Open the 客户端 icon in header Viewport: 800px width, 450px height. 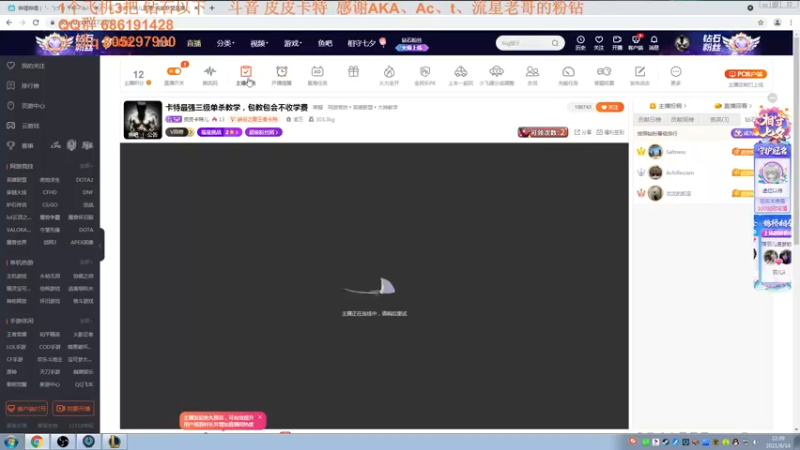click(636, 40)
